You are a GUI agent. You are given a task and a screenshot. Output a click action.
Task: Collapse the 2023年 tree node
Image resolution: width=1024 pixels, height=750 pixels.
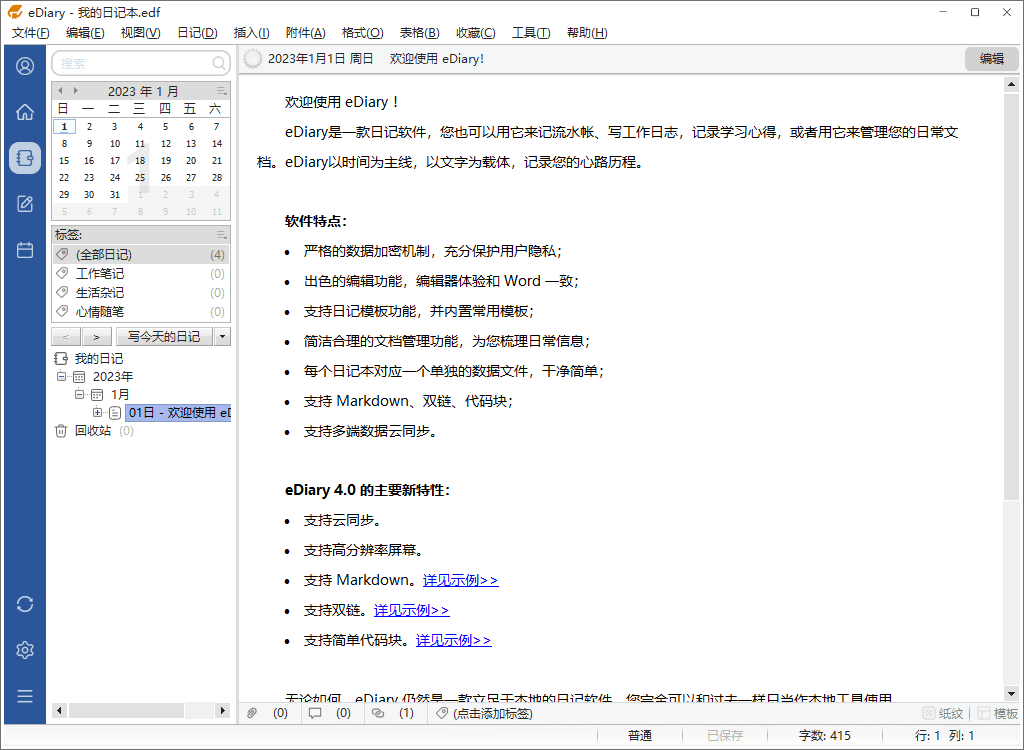coord(61,376)
